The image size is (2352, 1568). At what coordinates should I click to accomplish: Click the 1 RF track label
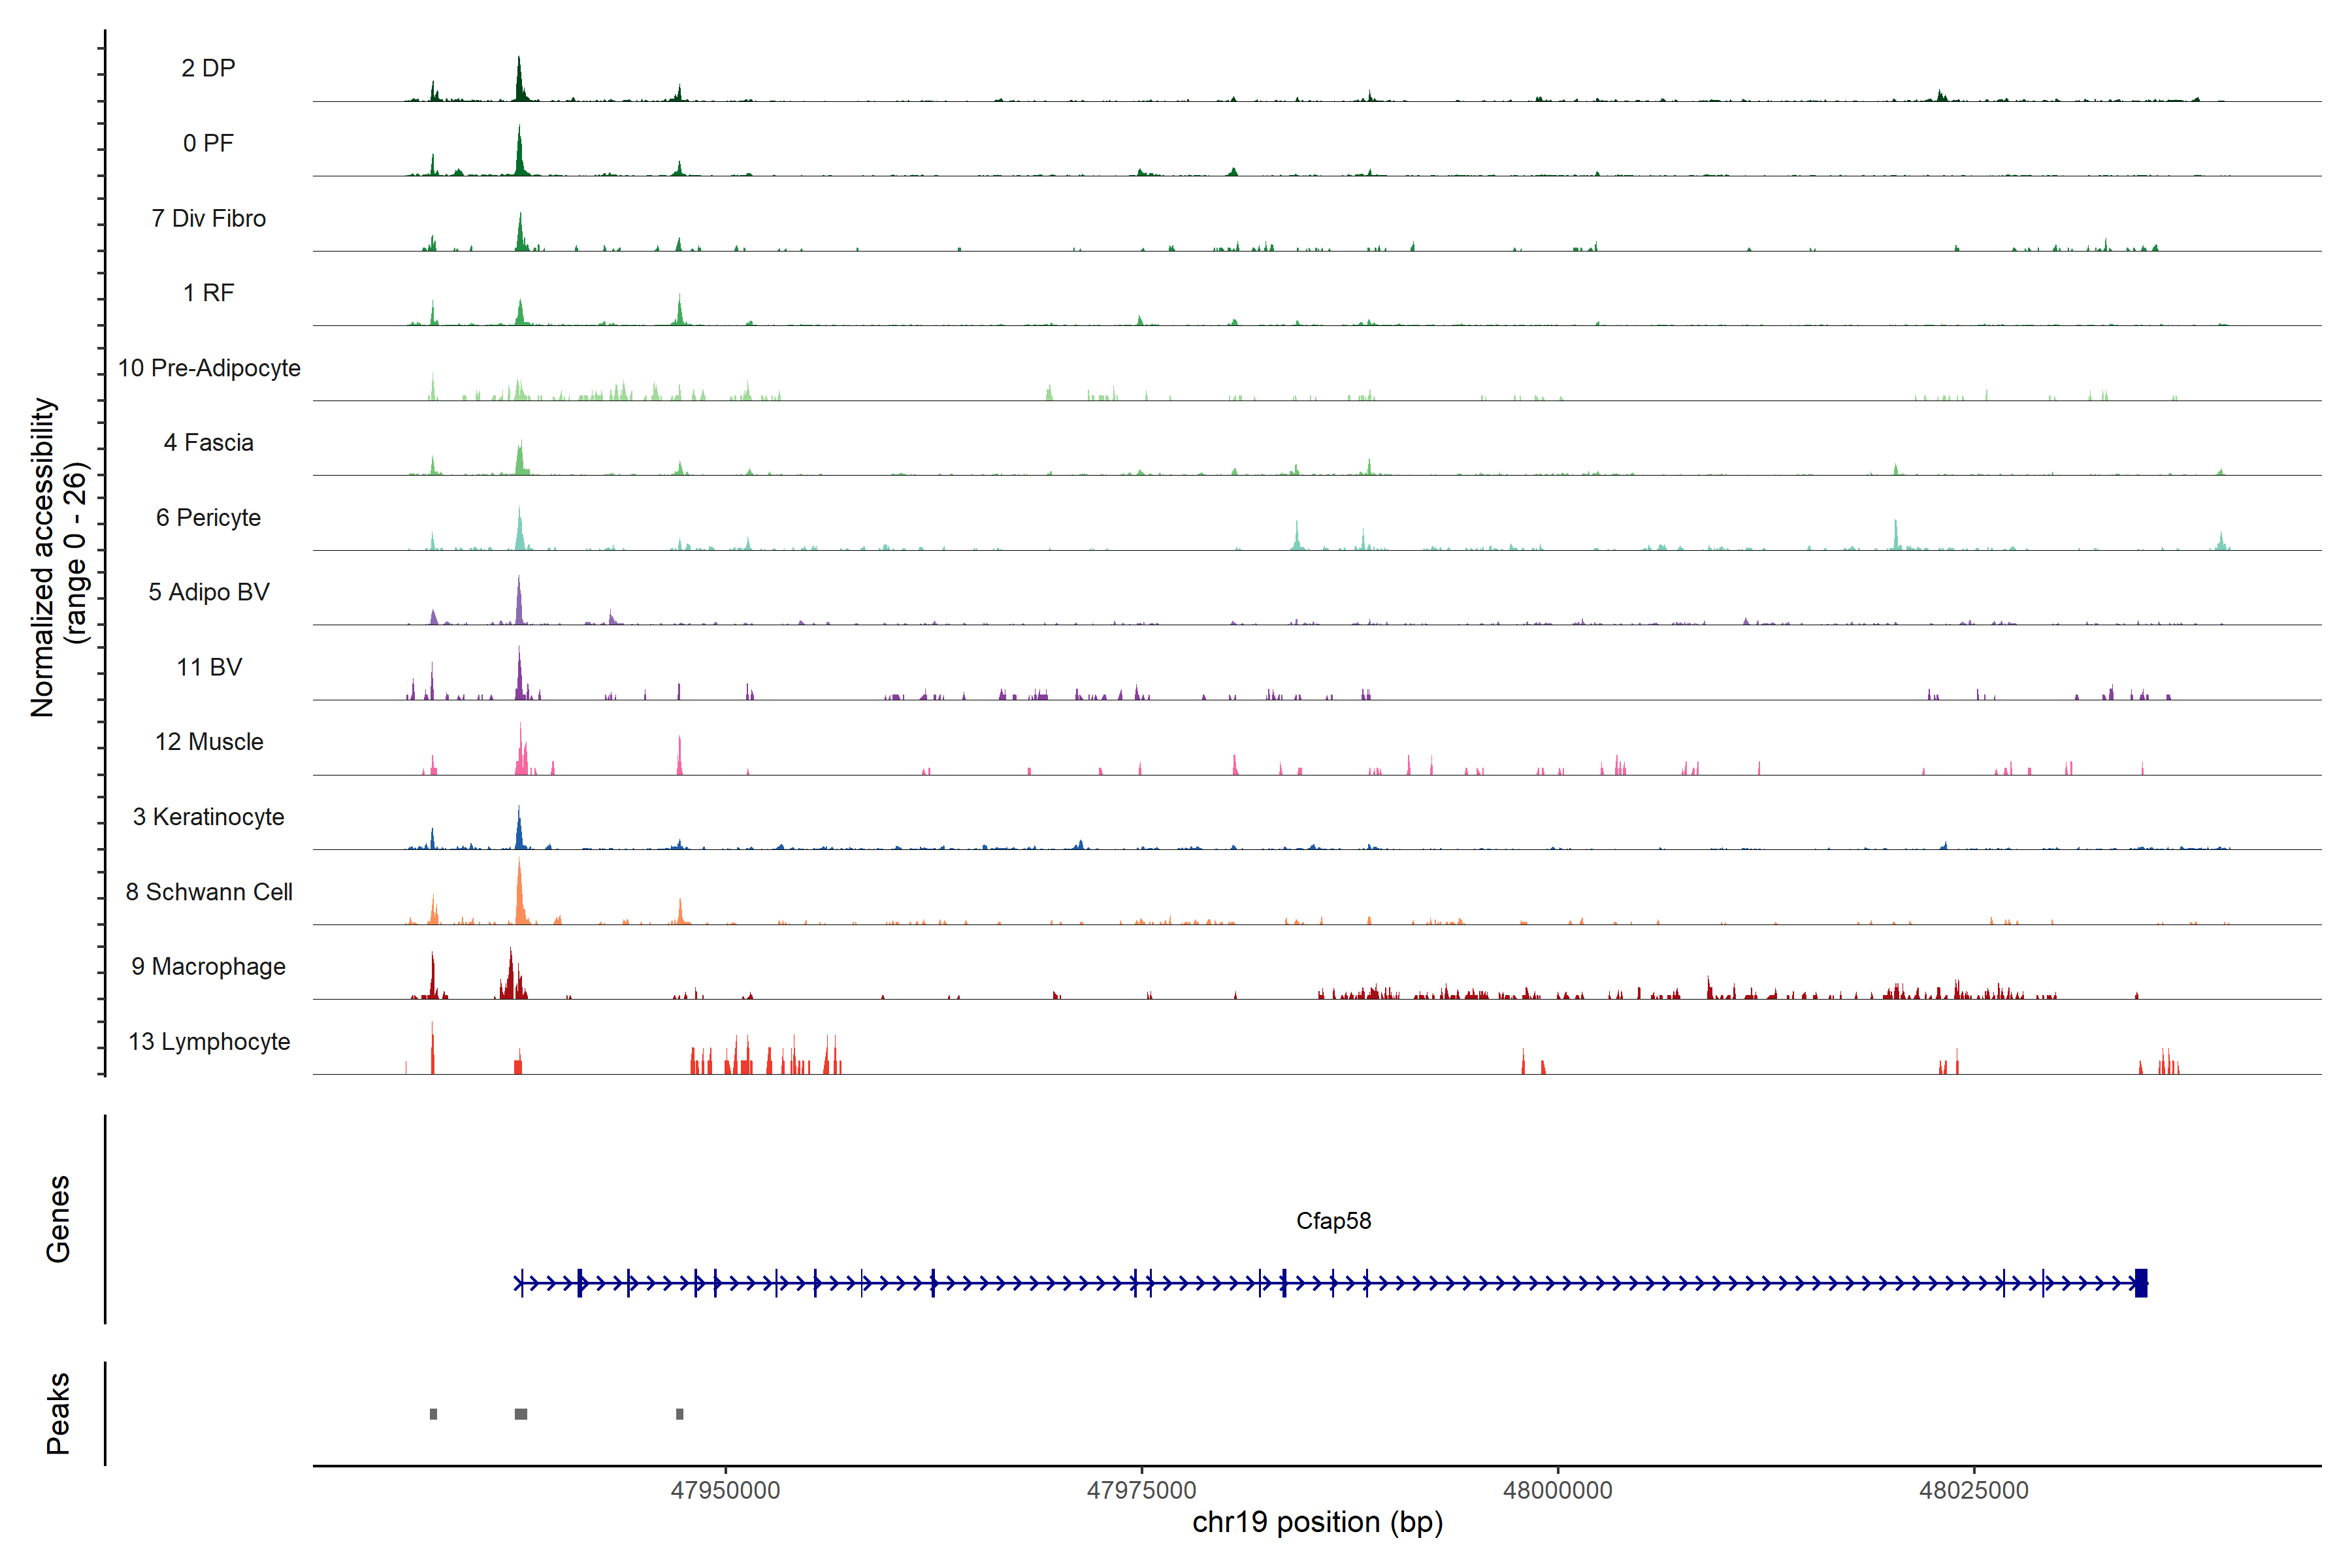click(208, 293)
